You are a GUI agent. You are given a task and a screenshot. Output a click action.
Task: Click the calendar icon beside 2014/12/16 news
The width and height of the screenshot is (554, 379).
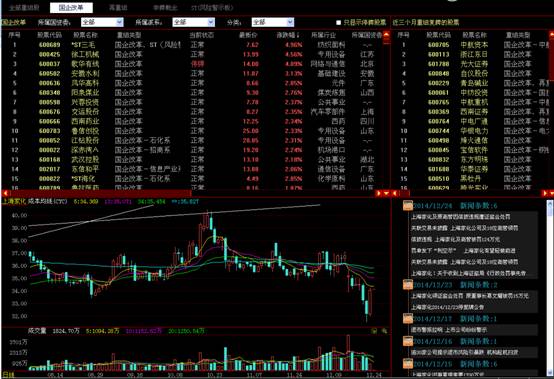[408, 341]
